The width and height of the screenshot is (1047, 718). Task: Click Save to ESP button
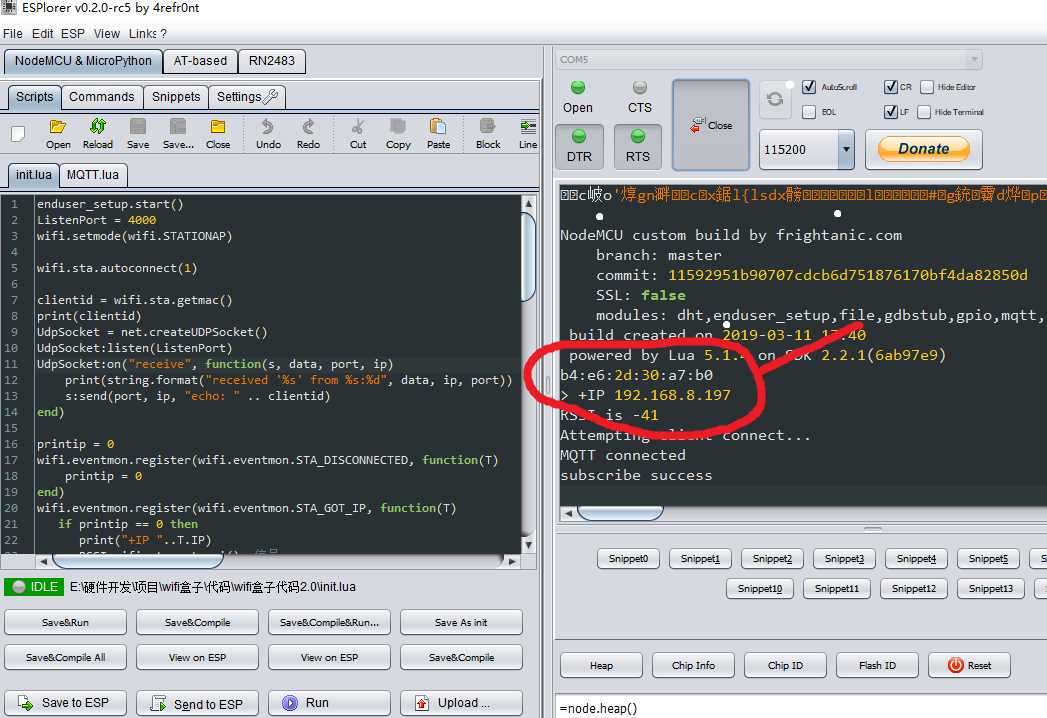tap(65, 703)
